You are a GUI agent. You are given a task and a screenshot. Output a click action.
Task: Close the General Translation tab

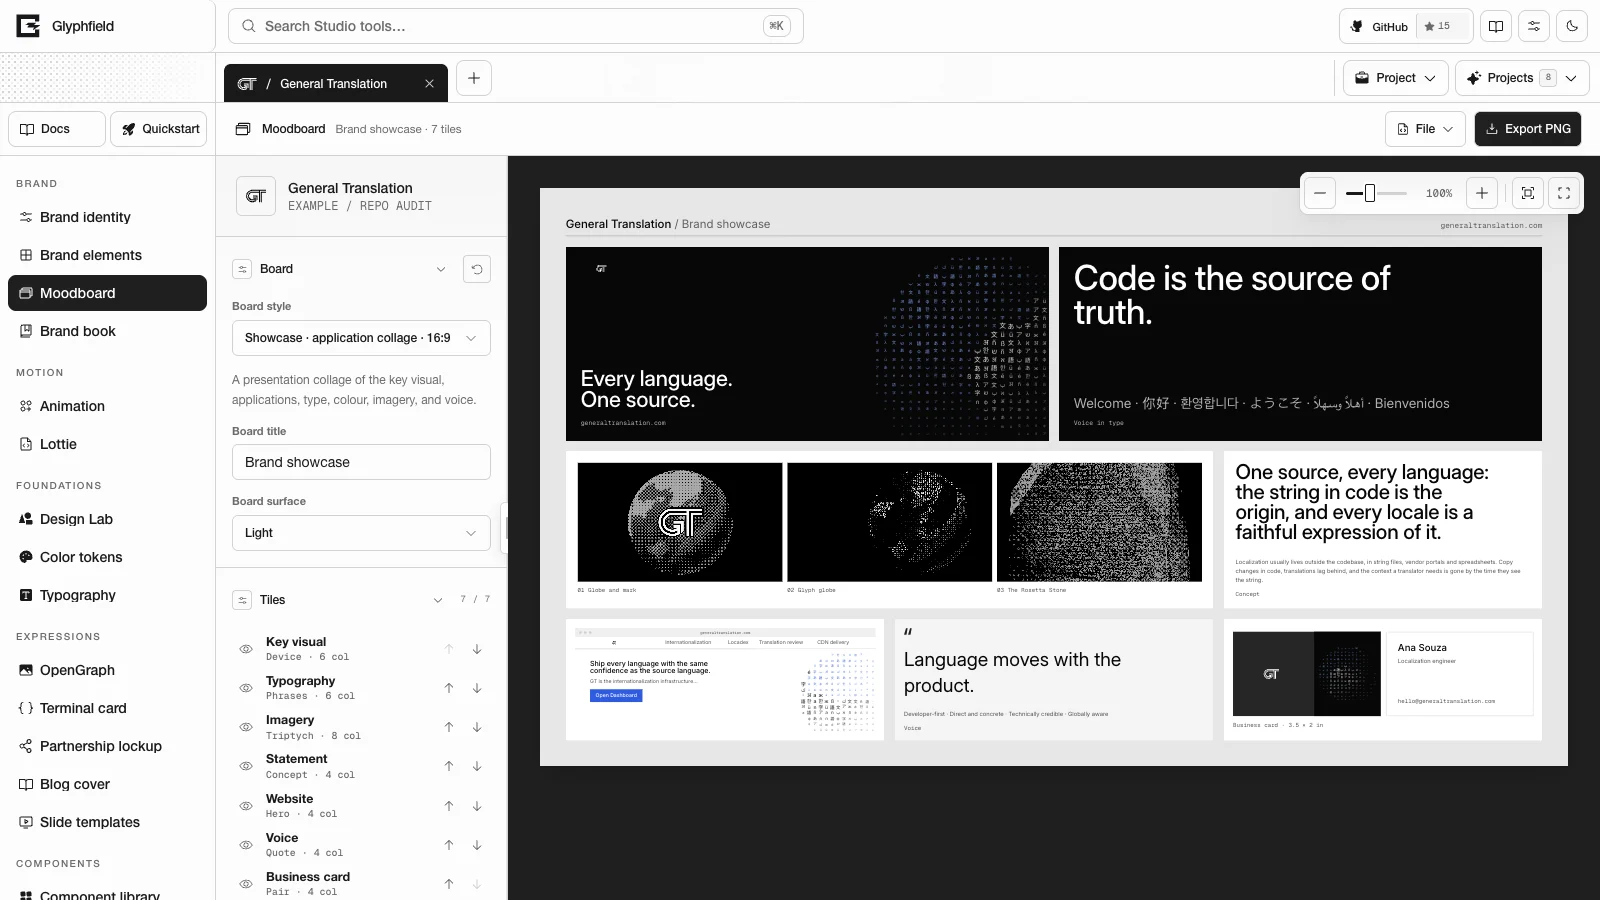(429, 84)
